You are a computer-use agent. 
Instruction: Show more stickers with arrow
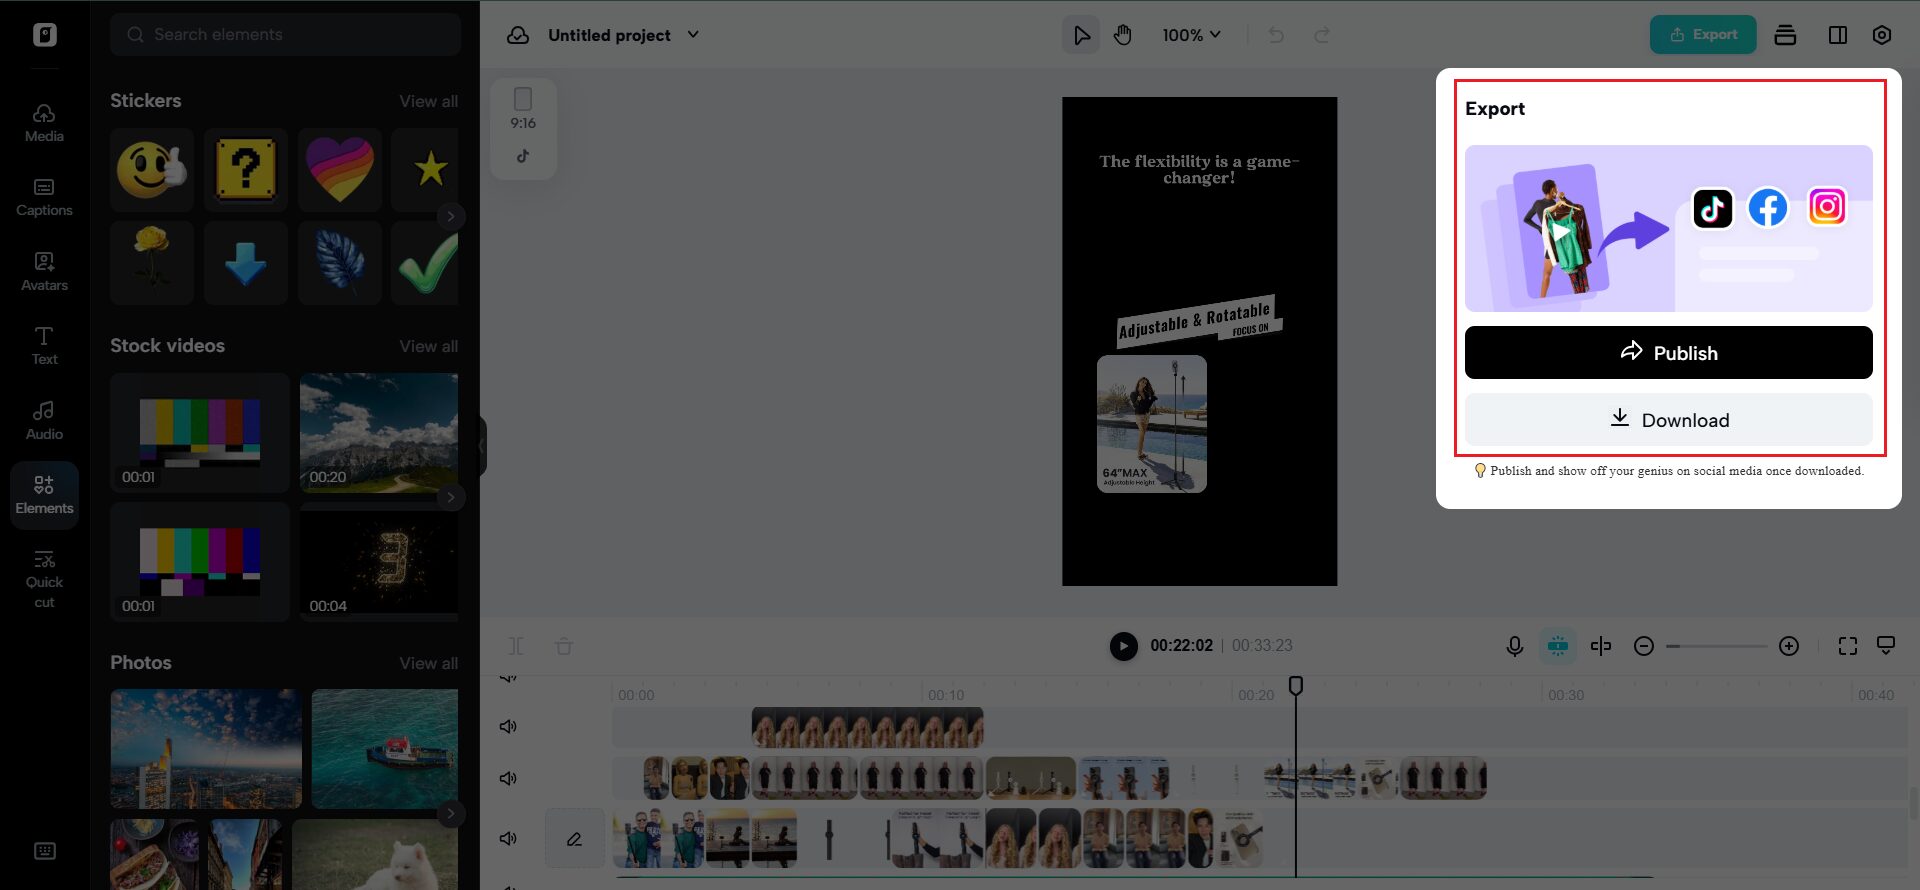click(451, 216)
